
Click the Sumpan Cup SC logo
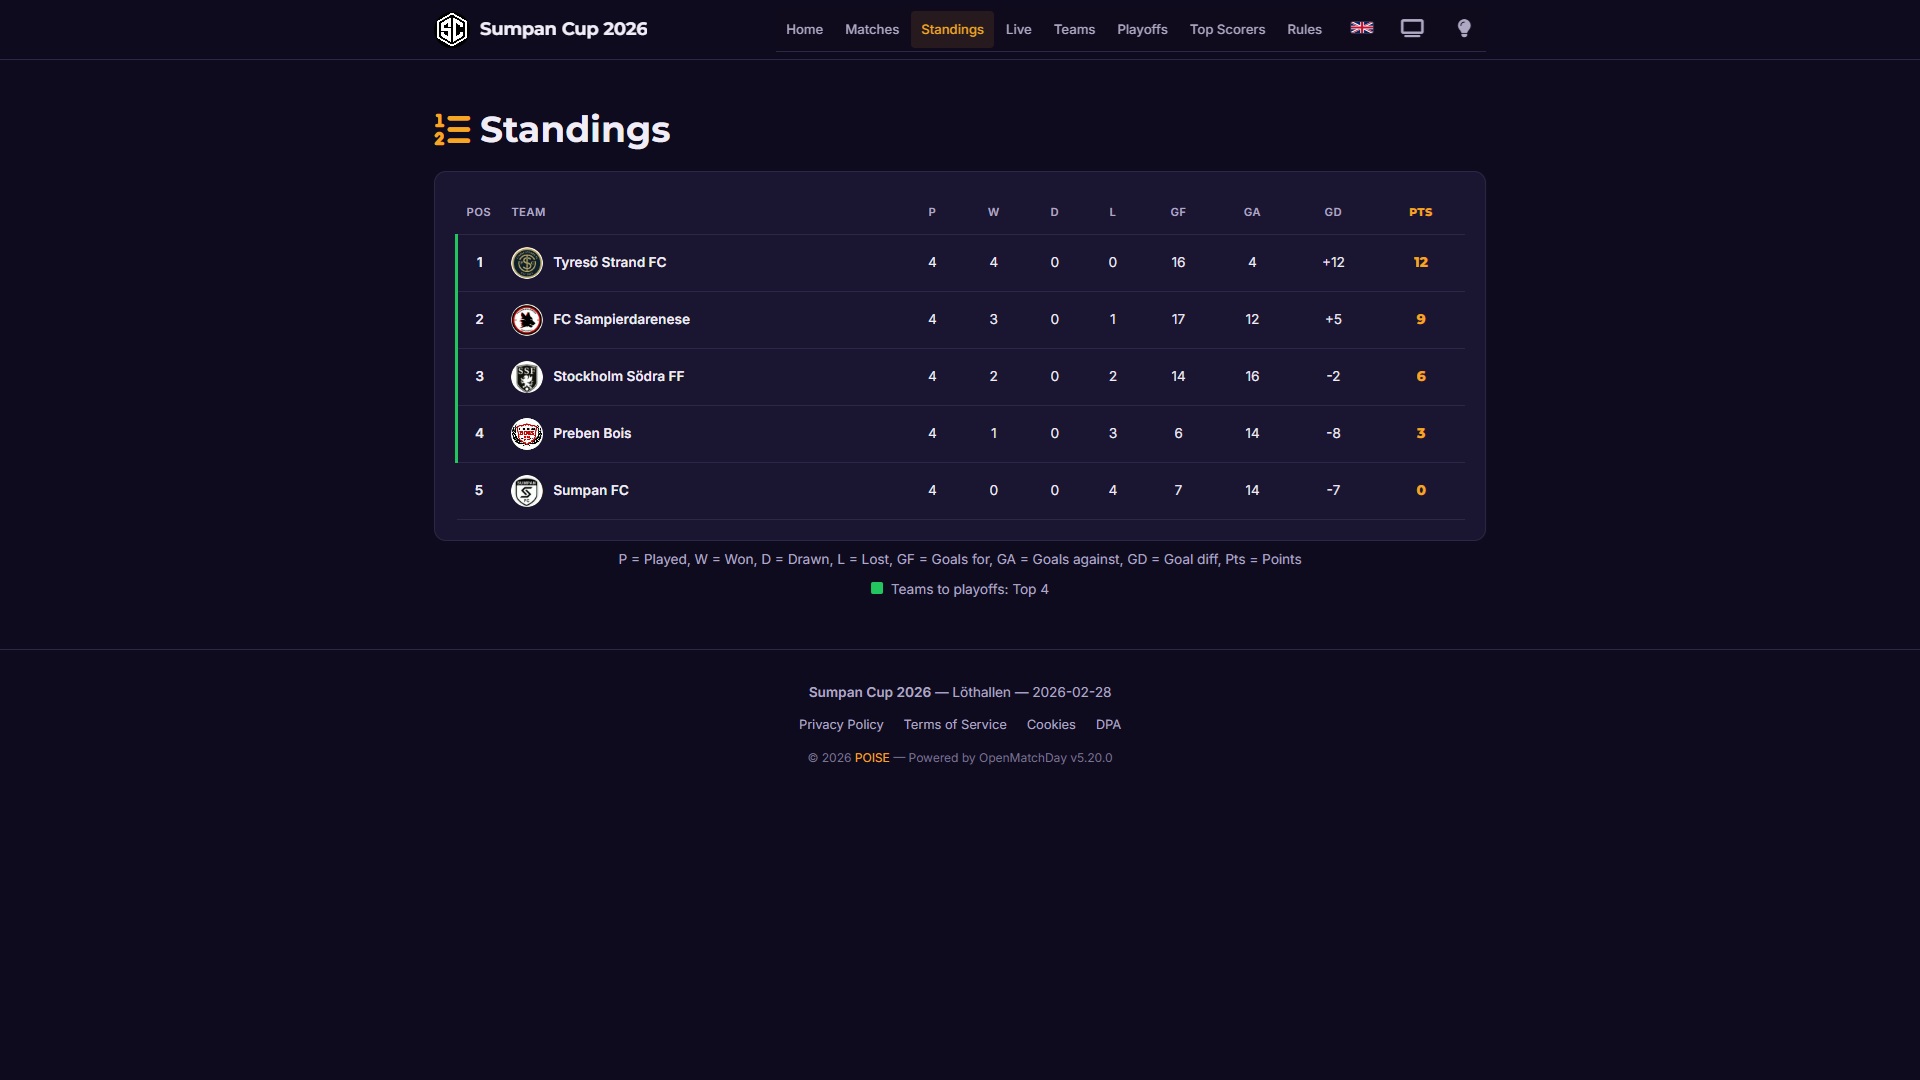[452, 28]
